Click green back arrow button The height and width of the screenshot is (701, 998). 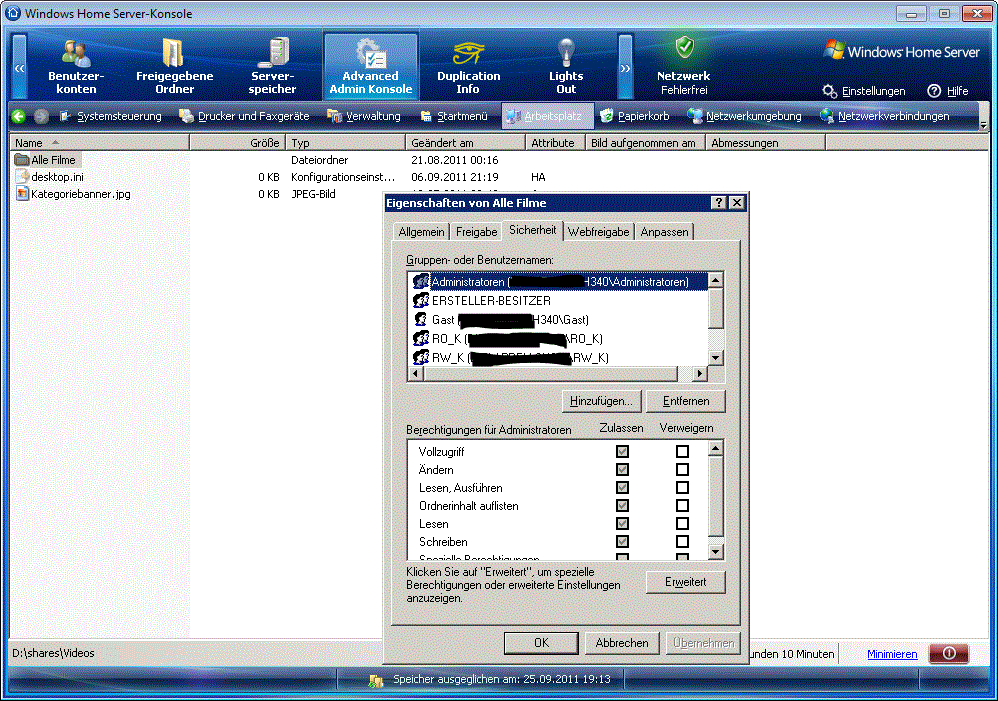pos(18,116)
